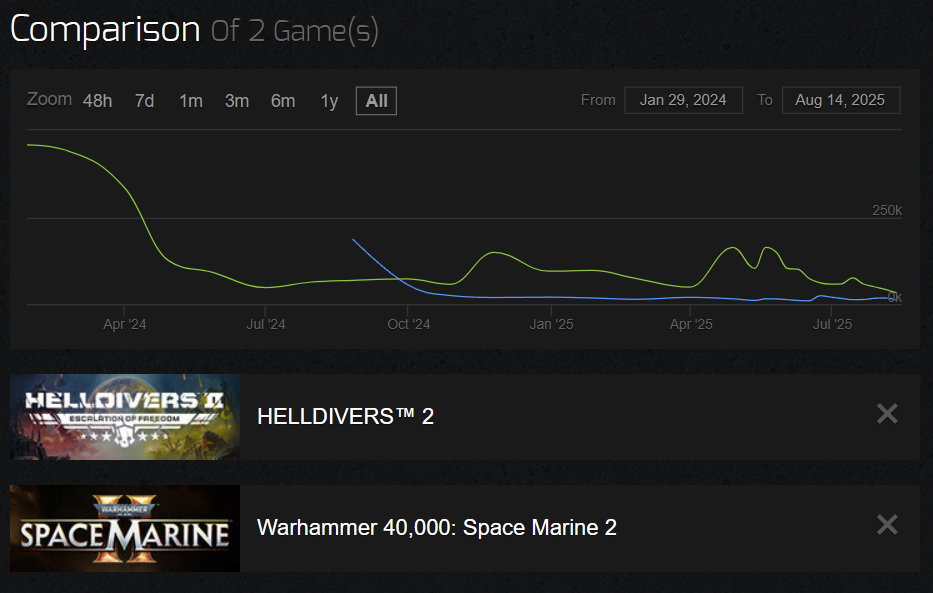933x593 pixels.
Task: Open the Space Marine 2 banner thumbnail
Action: click(x=125, y=528)
